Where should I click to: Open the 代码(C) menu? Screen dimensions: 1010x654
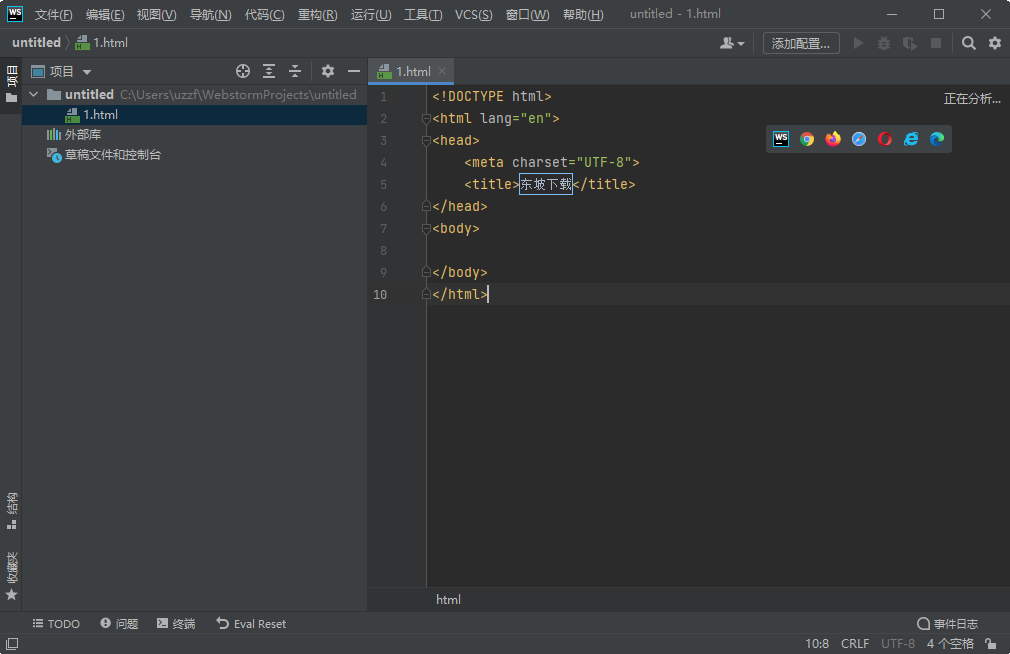click(265, 15)
